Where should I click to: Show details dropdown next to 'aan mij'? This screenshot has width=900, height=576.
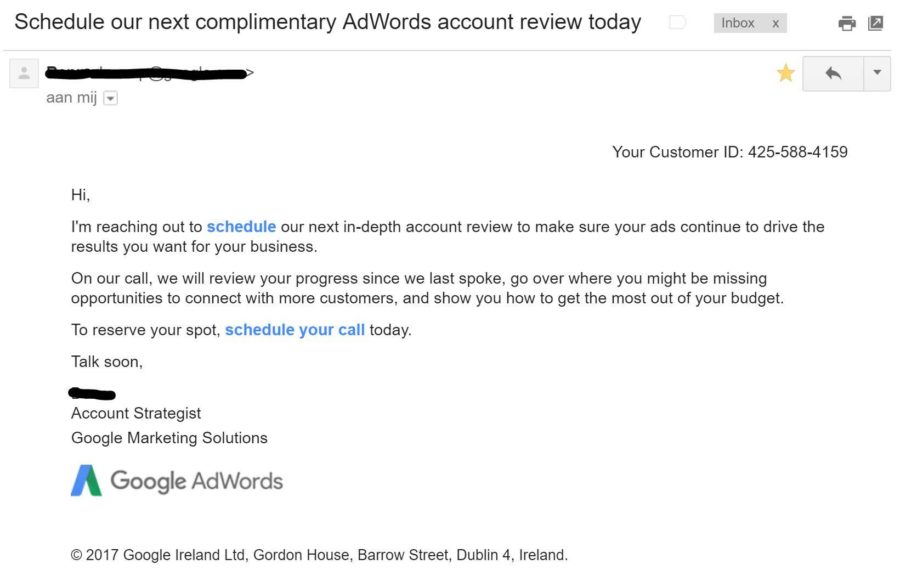[x=110, y=99]
